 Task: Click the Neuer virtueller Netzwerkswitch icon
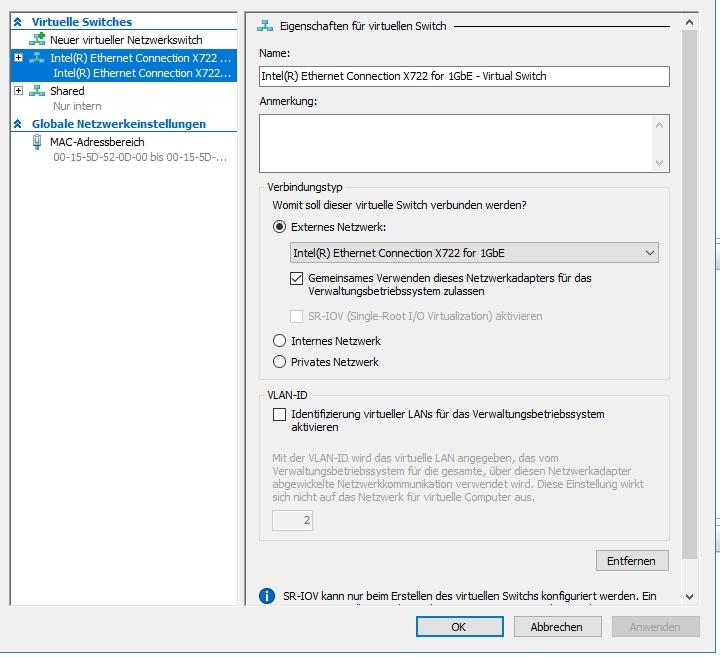37,39
